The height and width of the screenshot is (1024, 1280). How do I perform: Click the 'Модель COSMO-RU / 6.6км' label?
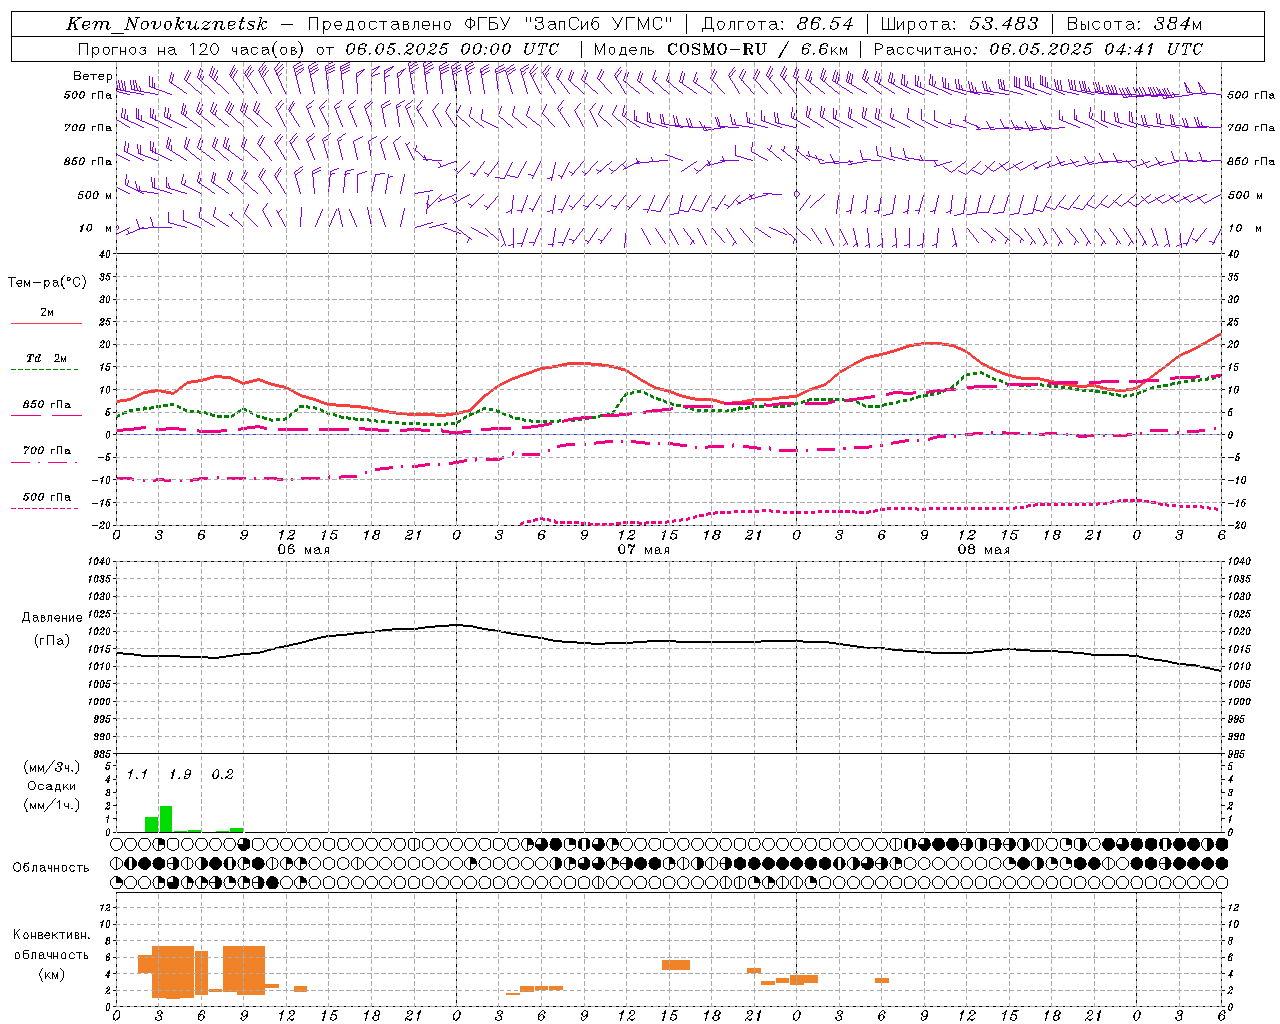(720, 49)
